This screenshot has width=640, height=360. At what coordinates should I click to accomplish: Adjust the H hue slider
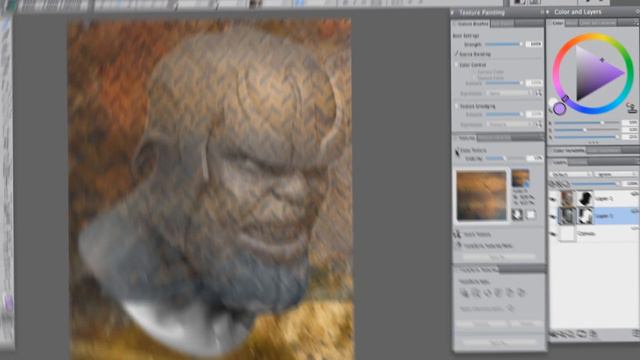(x=586, y=122)
